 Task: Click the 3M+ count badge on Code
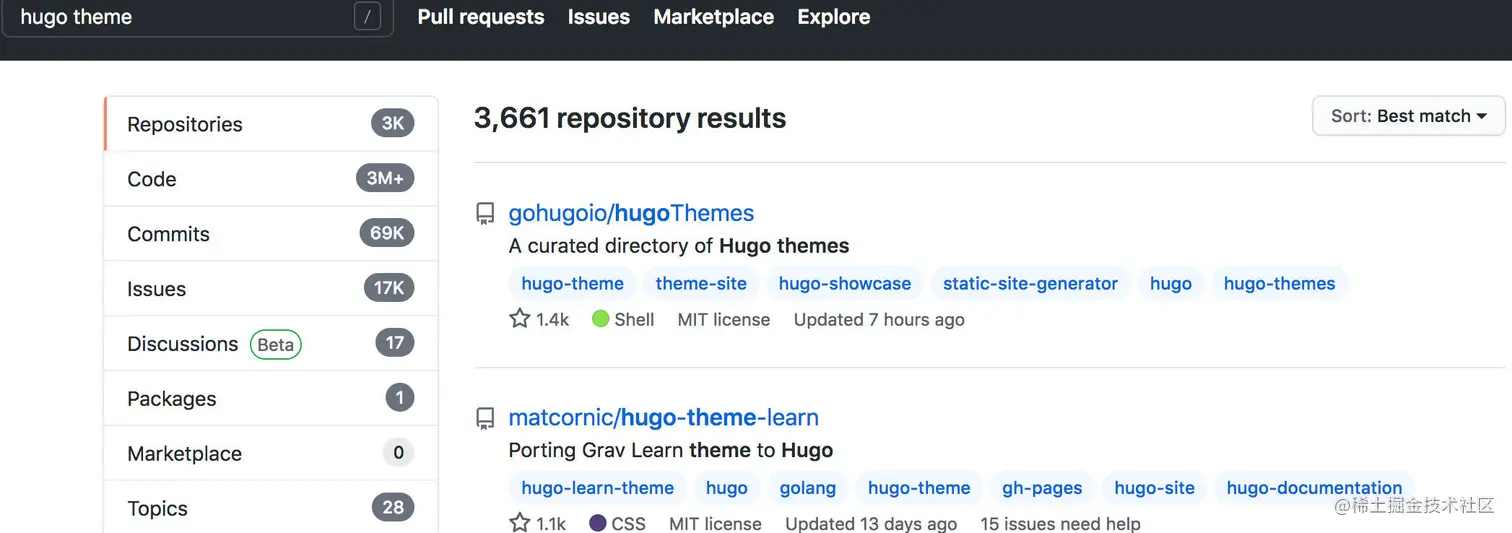pos(385,178)
